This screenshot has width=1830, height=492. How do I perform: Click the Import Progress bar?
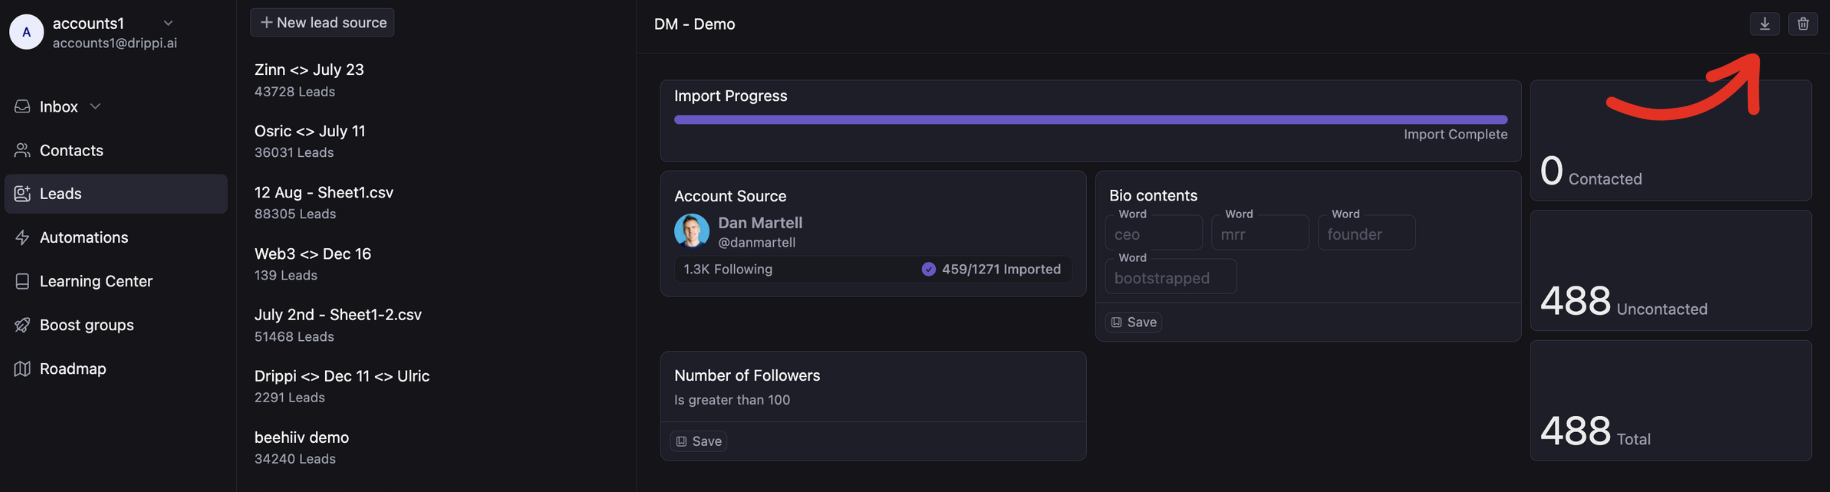(1090, 120)
